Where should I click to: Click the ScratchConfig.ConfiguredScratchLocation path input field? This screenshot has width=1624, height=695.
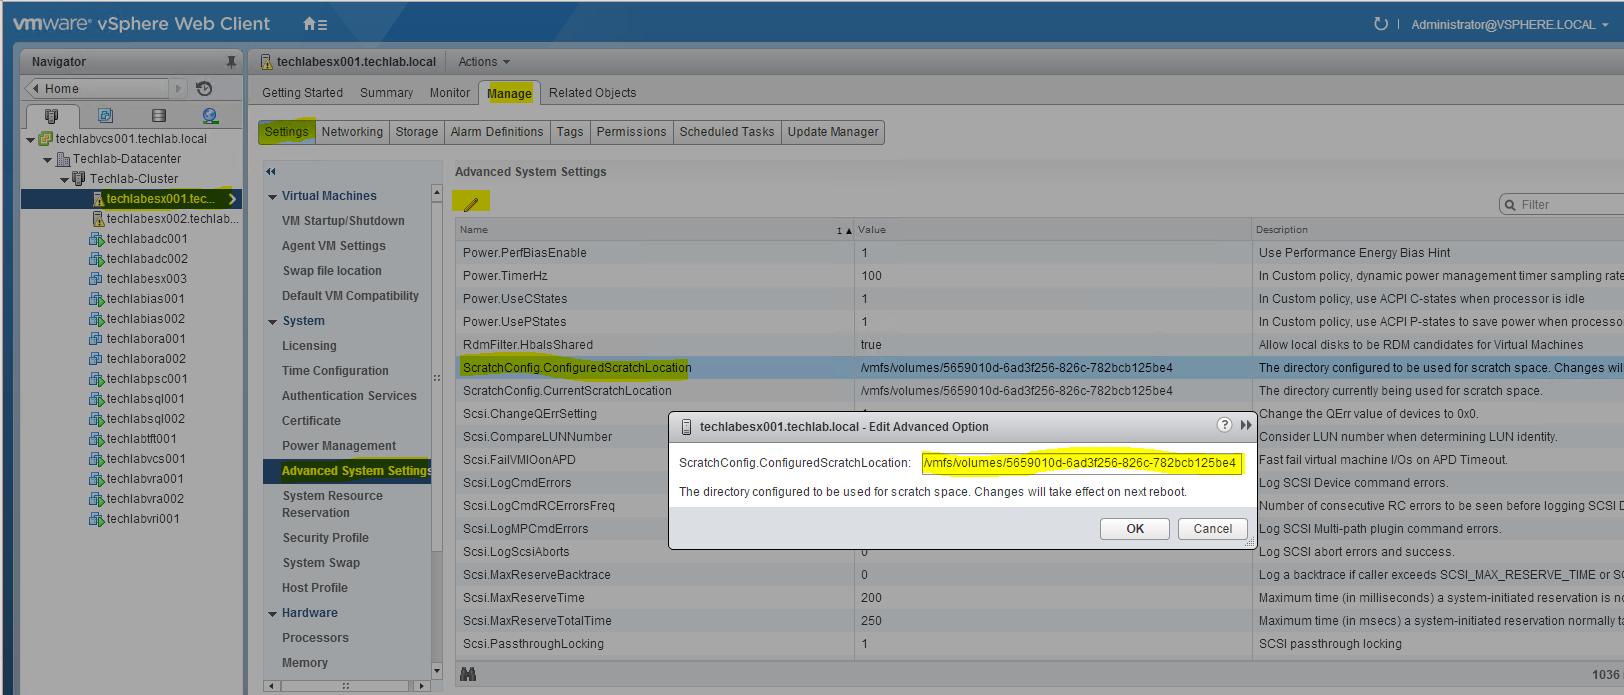(1081, 463)
